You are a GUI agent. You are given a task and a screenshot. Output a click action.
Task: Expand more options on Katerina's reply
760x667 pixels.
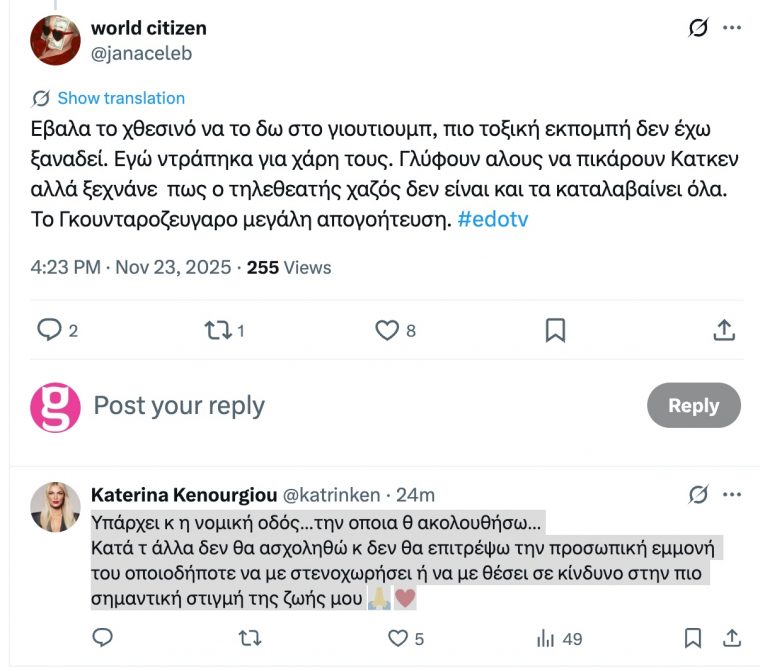pyautogui.click(x=733, y=494)
